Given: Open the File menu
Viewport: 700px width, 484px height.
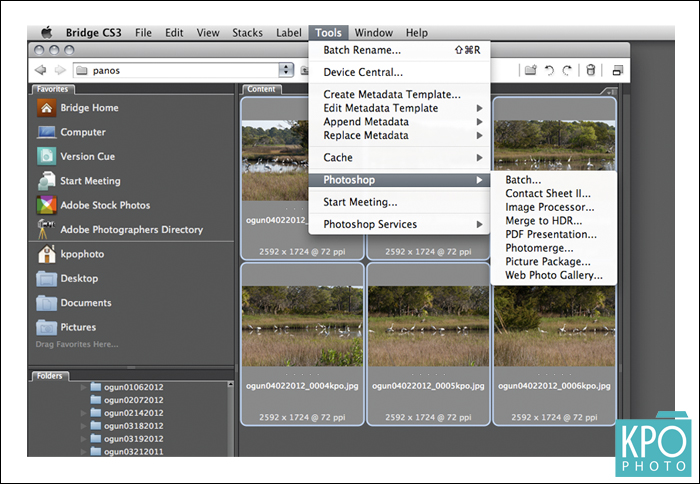Looking at the screenshot, I should 143,33.
